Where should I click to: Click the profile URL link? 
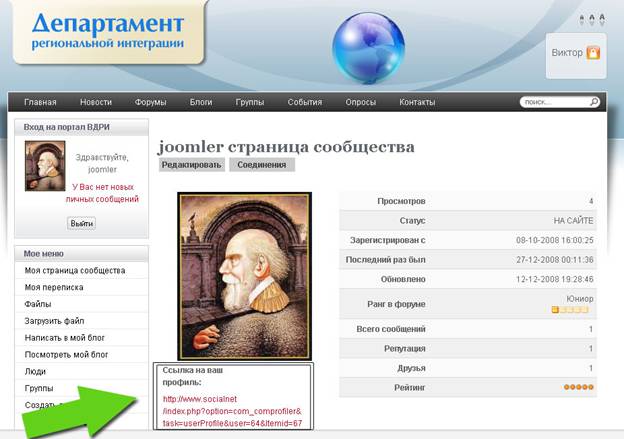tap(232, 411)
